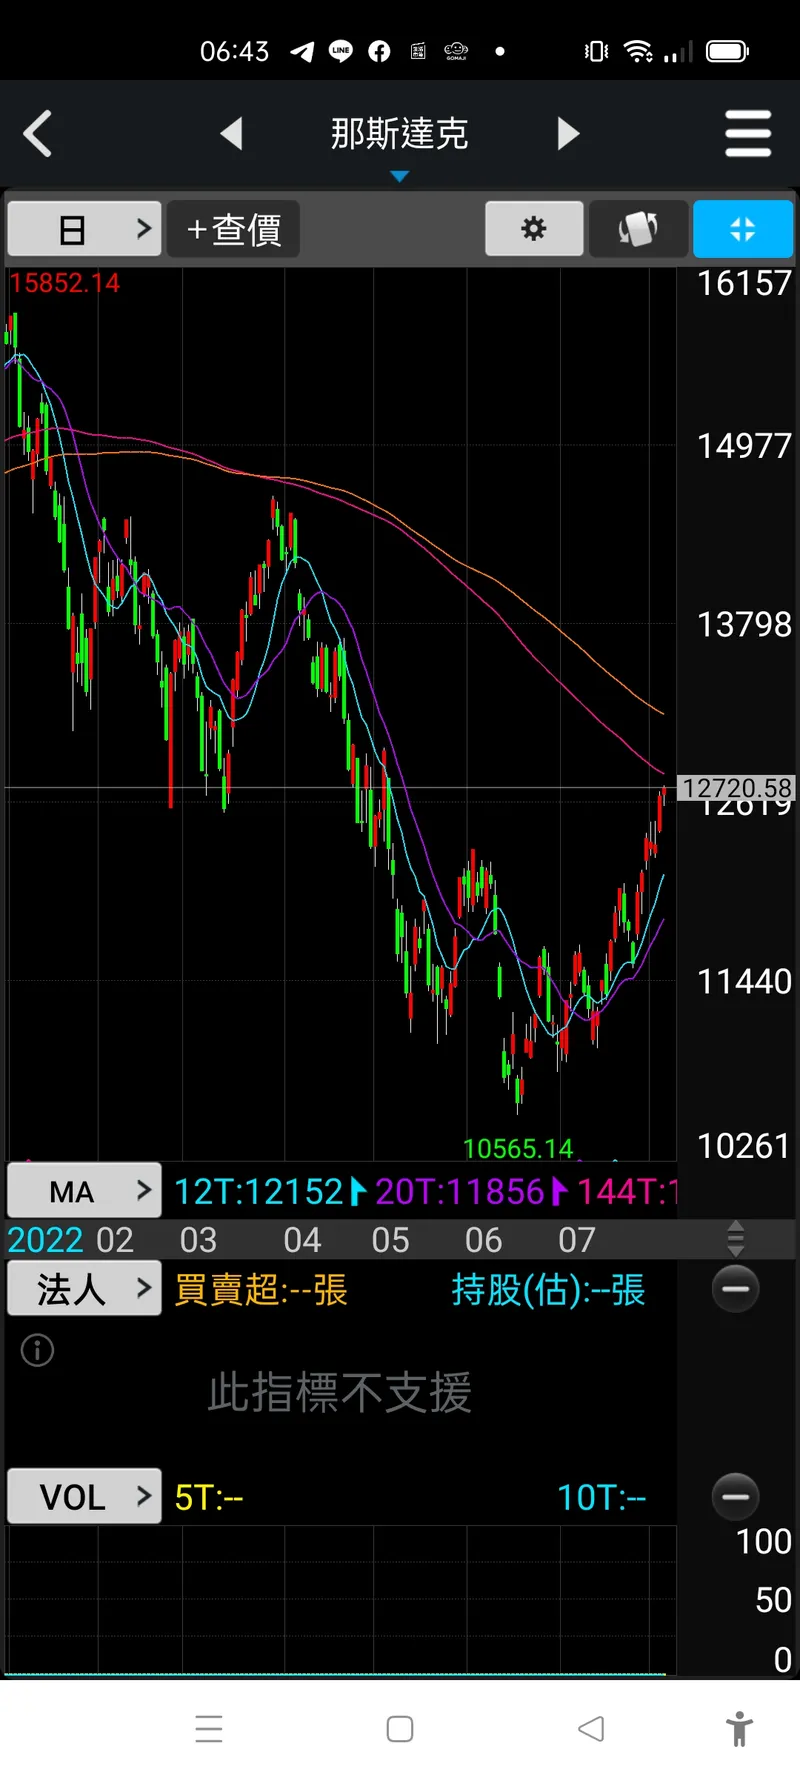Open the hamburger menu
Viewport: 800px width, 1778px height.
click(748, 133)
